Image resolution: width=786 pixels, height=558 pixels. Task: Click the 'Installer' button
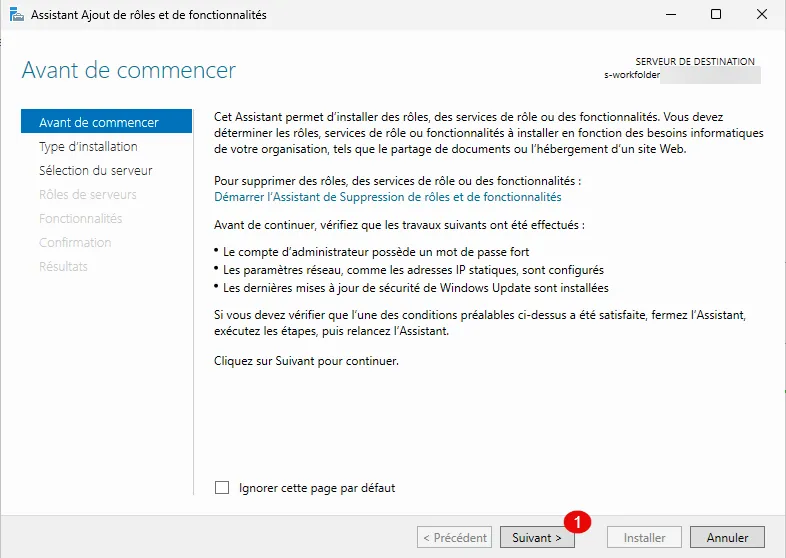[644, 537]
